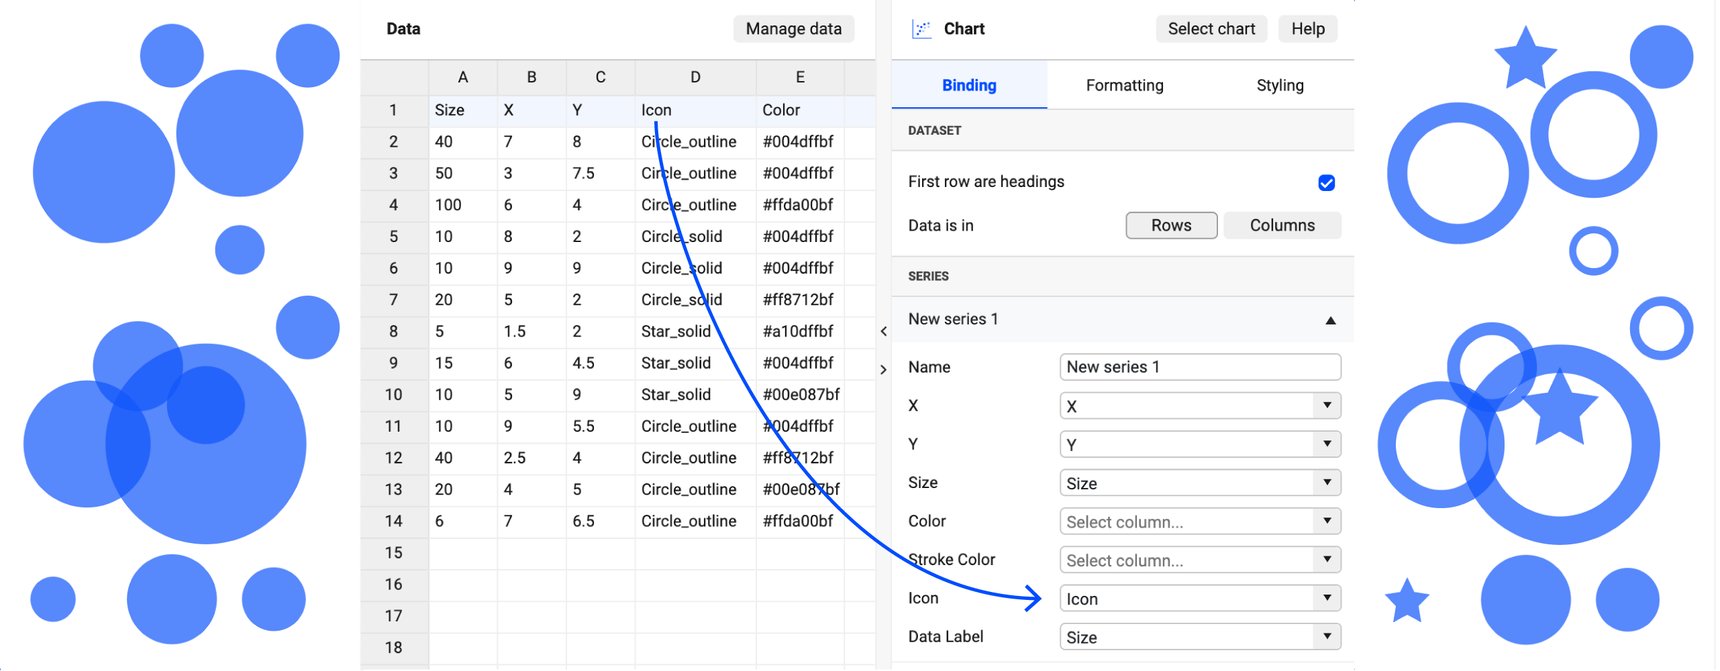The image size is (1720, 671).
Task: Open the Data Label dropdown
Action: pos(1200,637)
